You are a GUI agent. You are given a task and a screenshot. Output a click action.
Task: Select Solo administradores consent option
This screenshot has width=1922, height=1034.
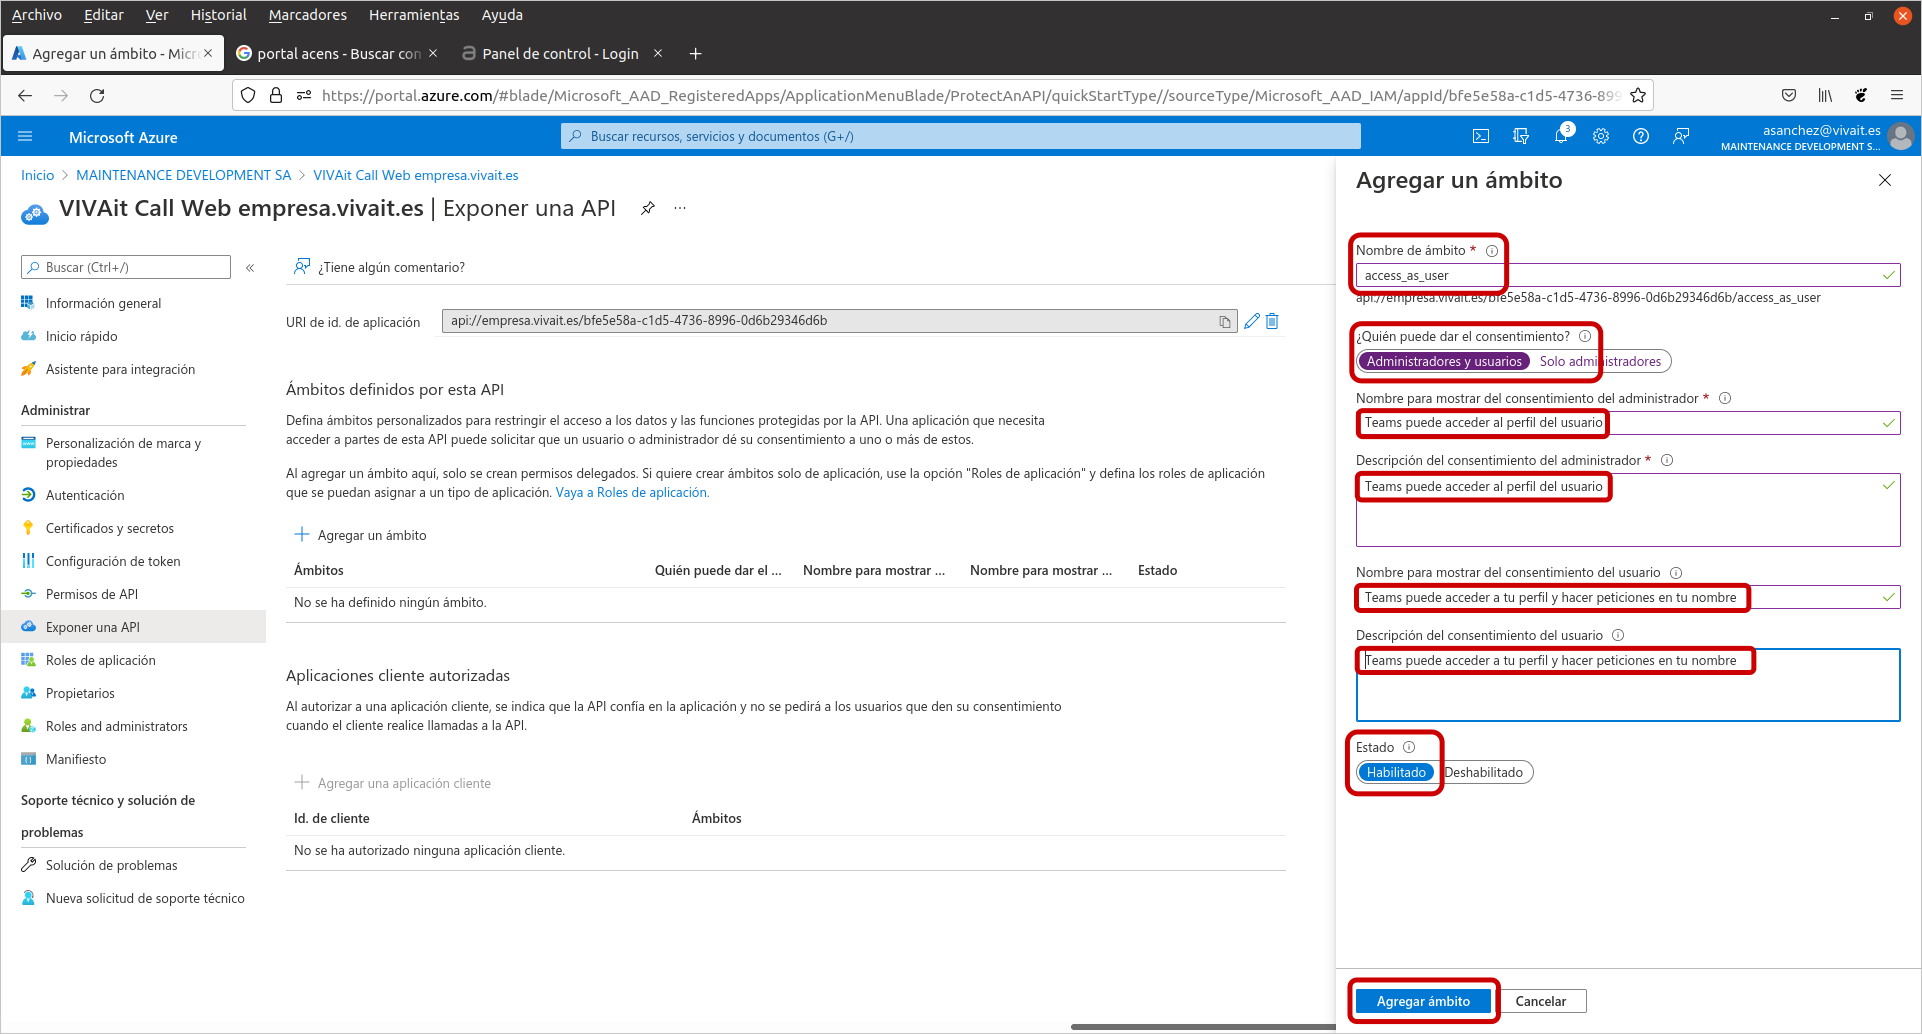pos(1600,362)
